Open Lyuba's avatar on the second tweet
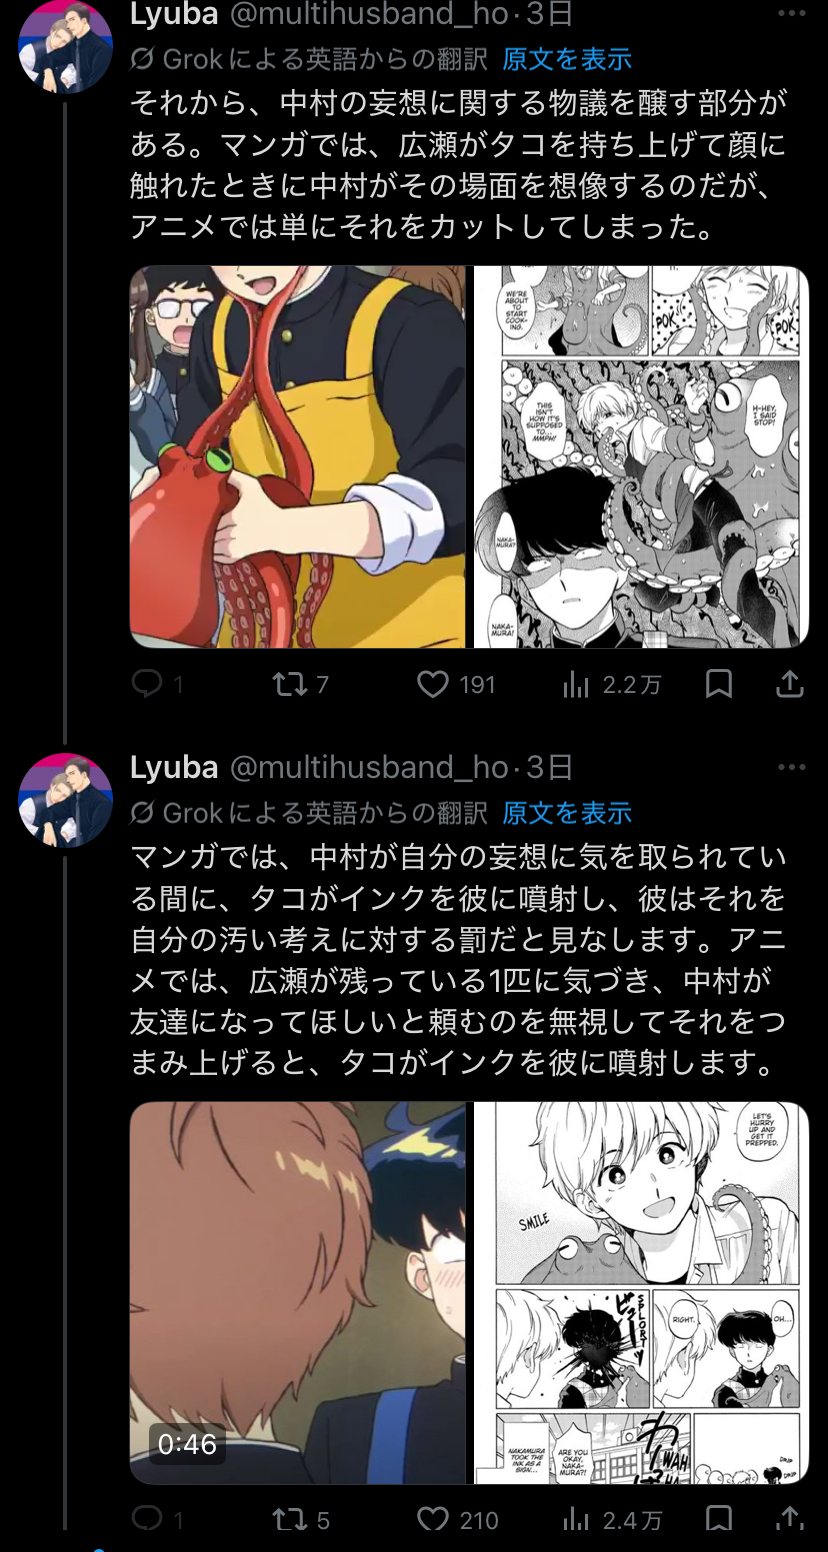 click(65, 800)
